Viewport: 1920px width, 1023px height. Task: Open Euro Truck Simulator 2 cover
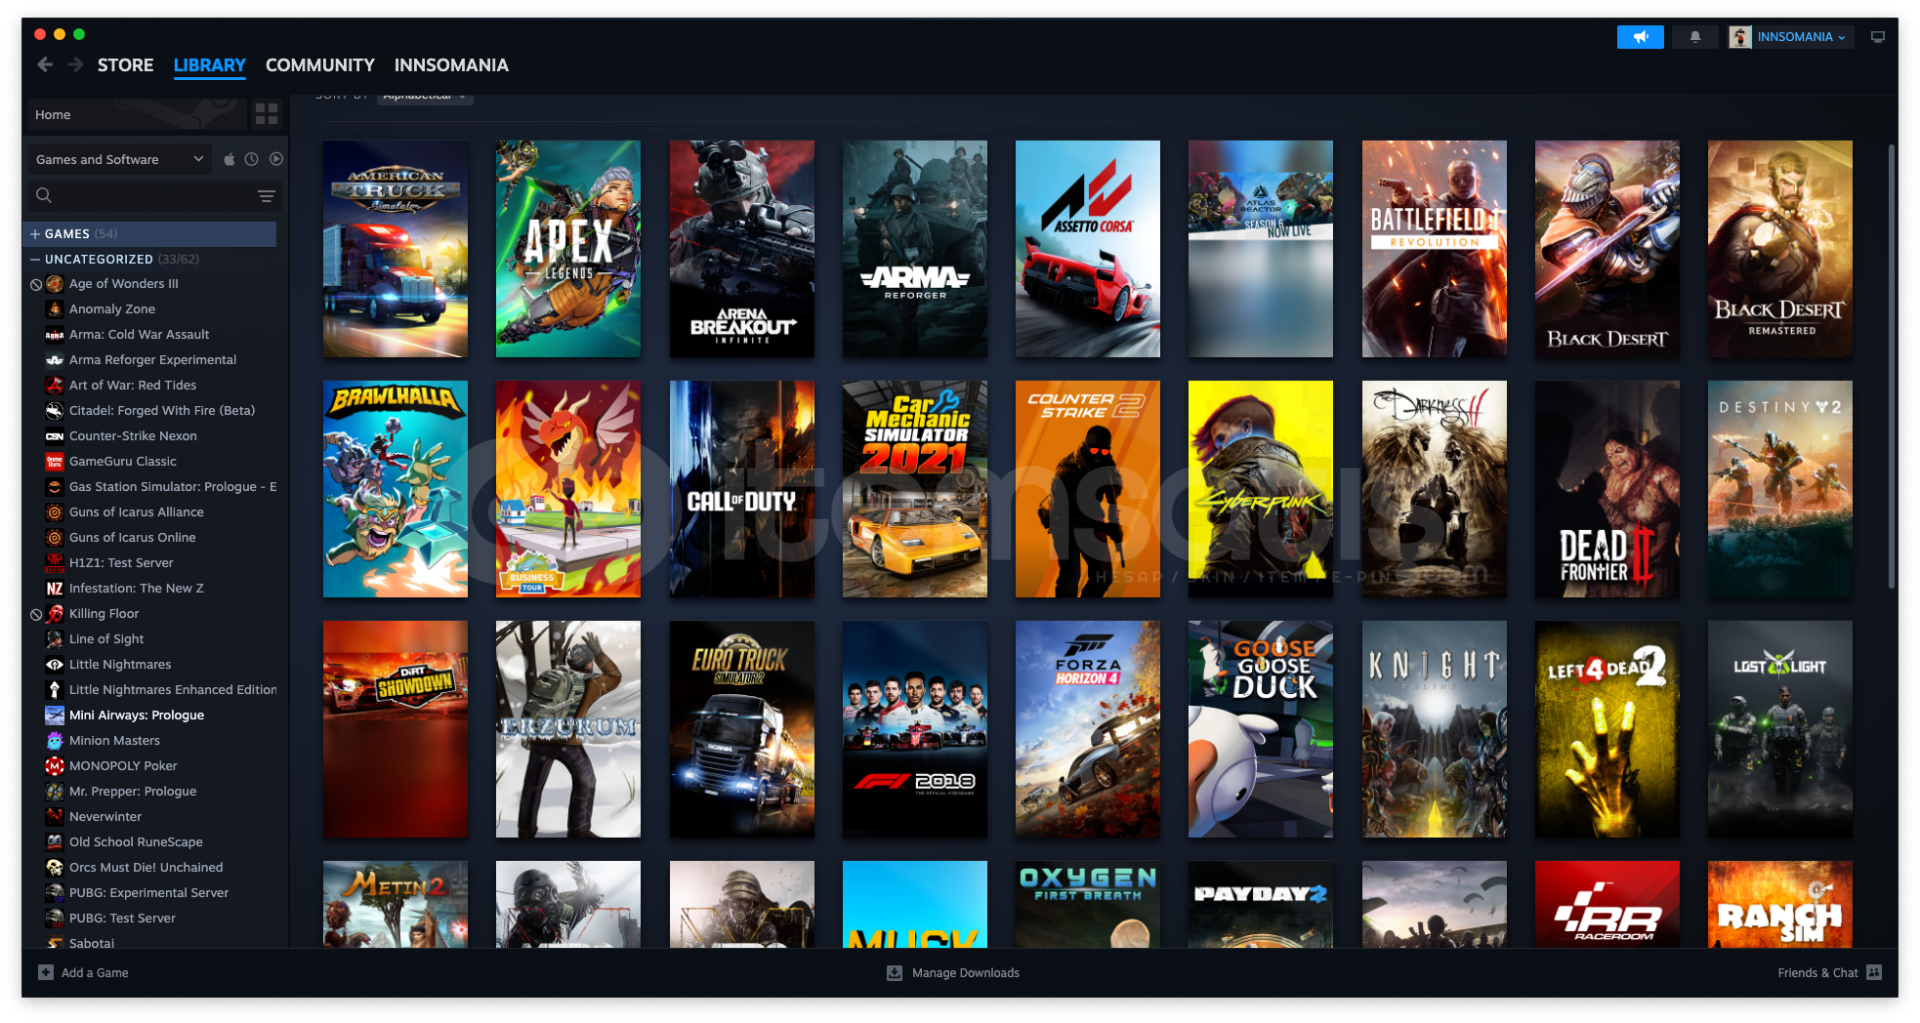pos(742,729)
